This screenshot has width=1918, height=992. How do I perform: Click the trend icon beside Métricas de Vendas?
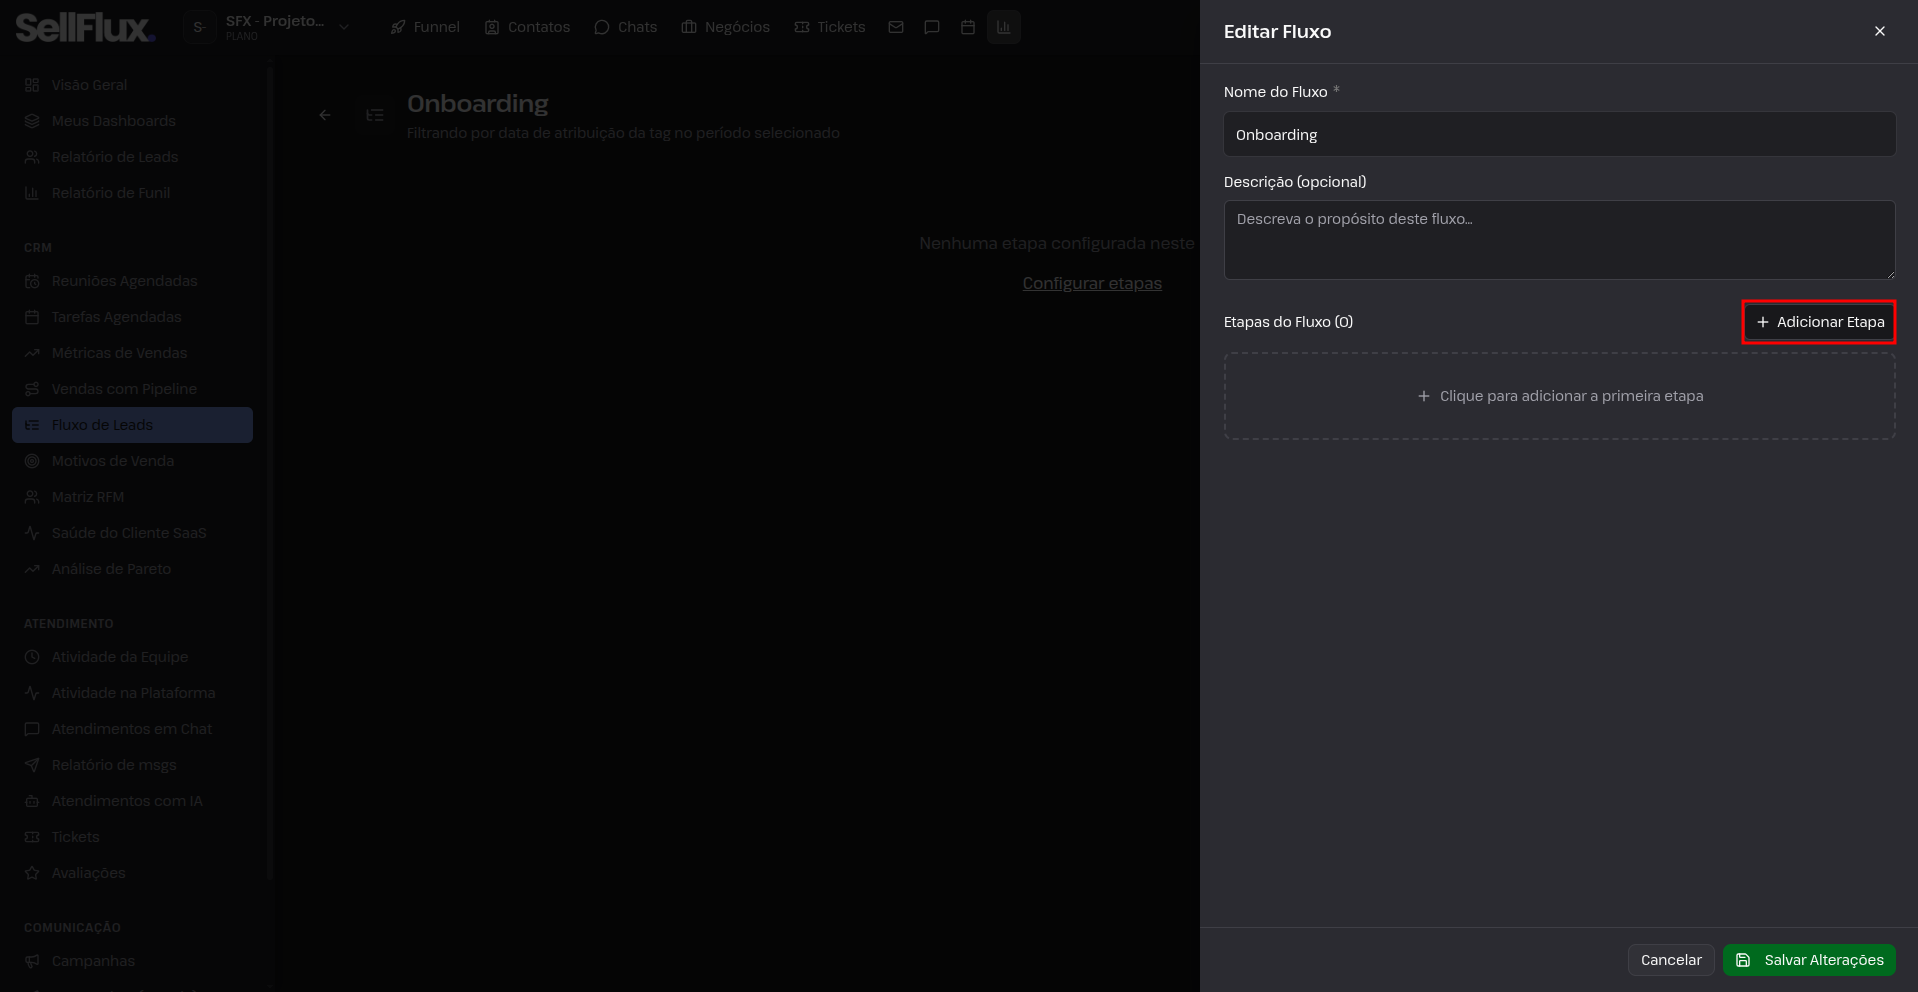32,353
